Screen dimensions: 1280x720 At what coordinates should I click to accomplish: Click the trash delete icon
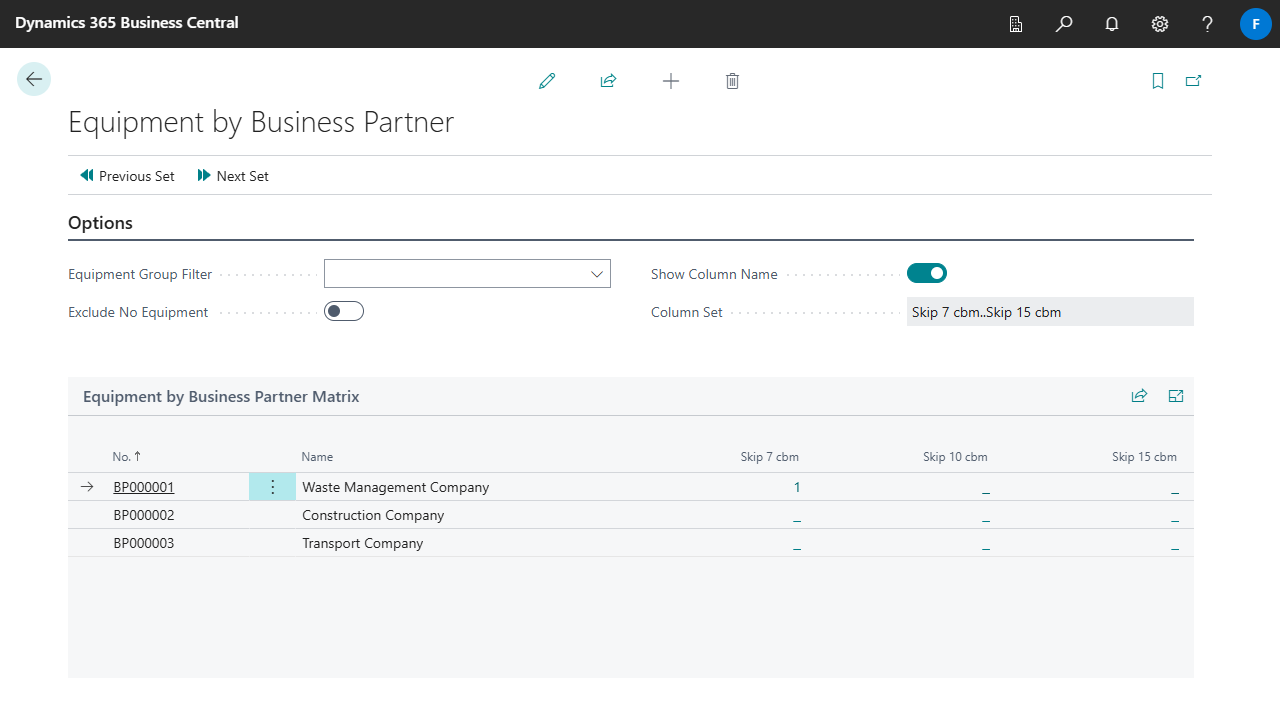[732, 81]
